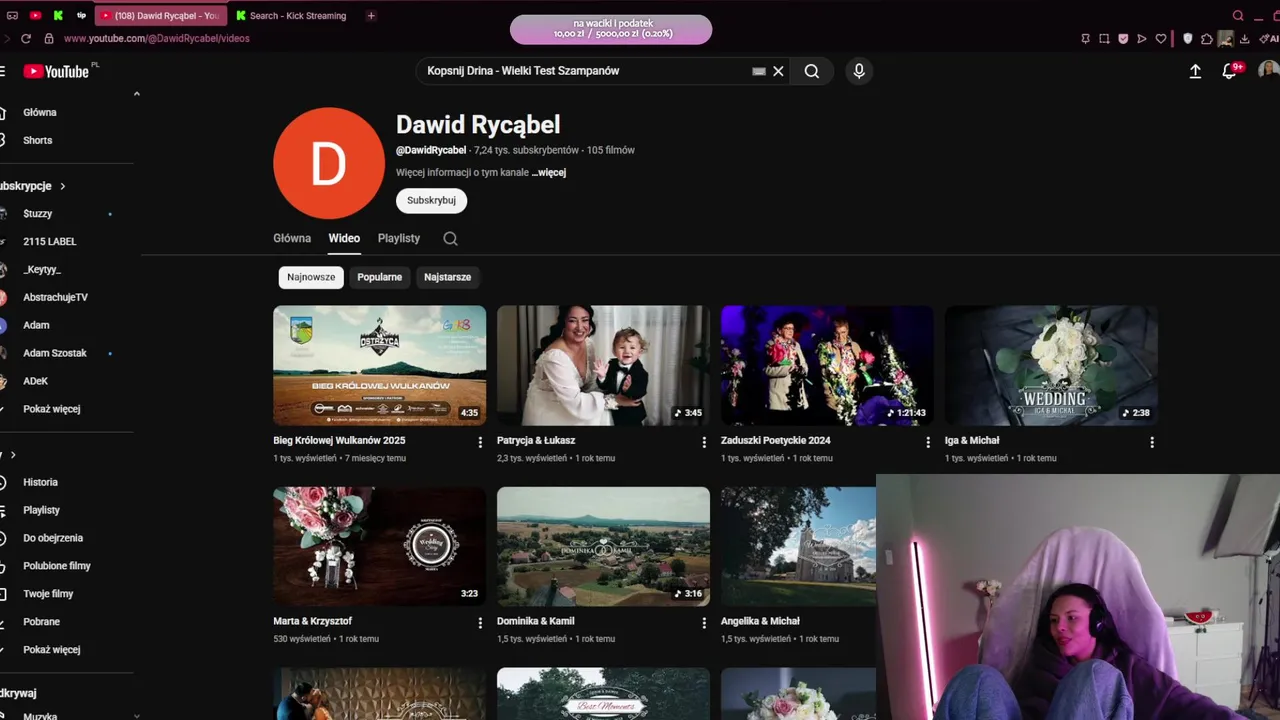This screenshot has width=1280, height=720.
Task: Open the Zaduszki Poetyckie 2024 thumbnail
Action: [827, 365]
